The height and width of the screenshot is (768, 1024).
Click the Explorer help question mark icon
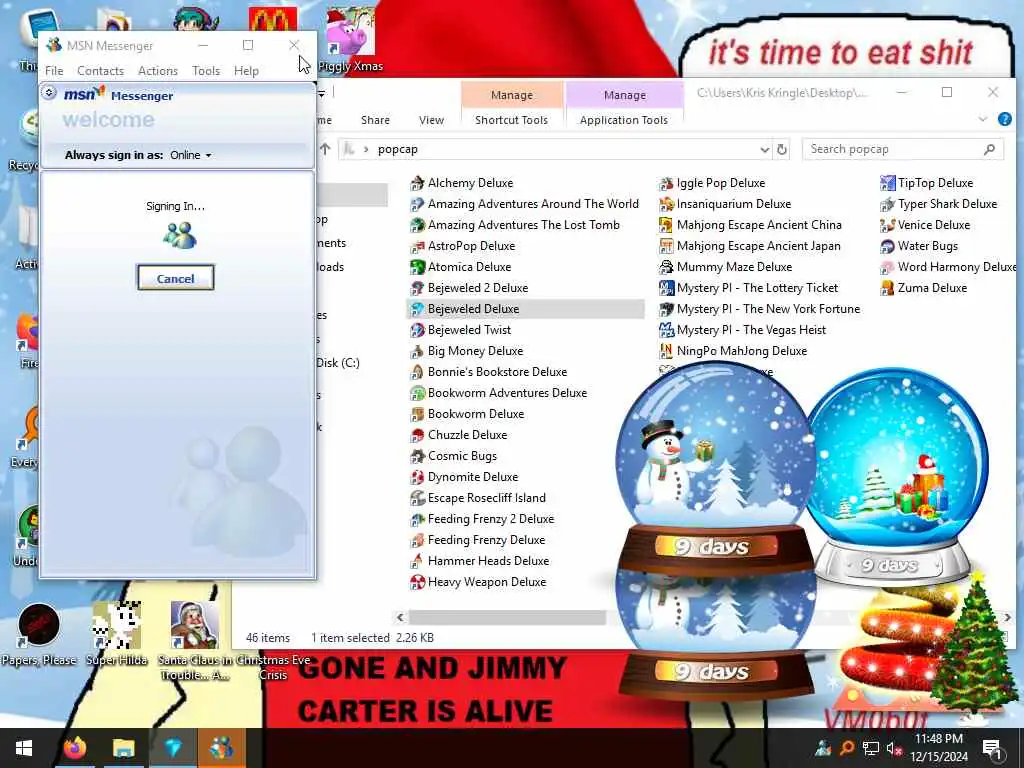pyautogui.click(x=1004, y=119)
